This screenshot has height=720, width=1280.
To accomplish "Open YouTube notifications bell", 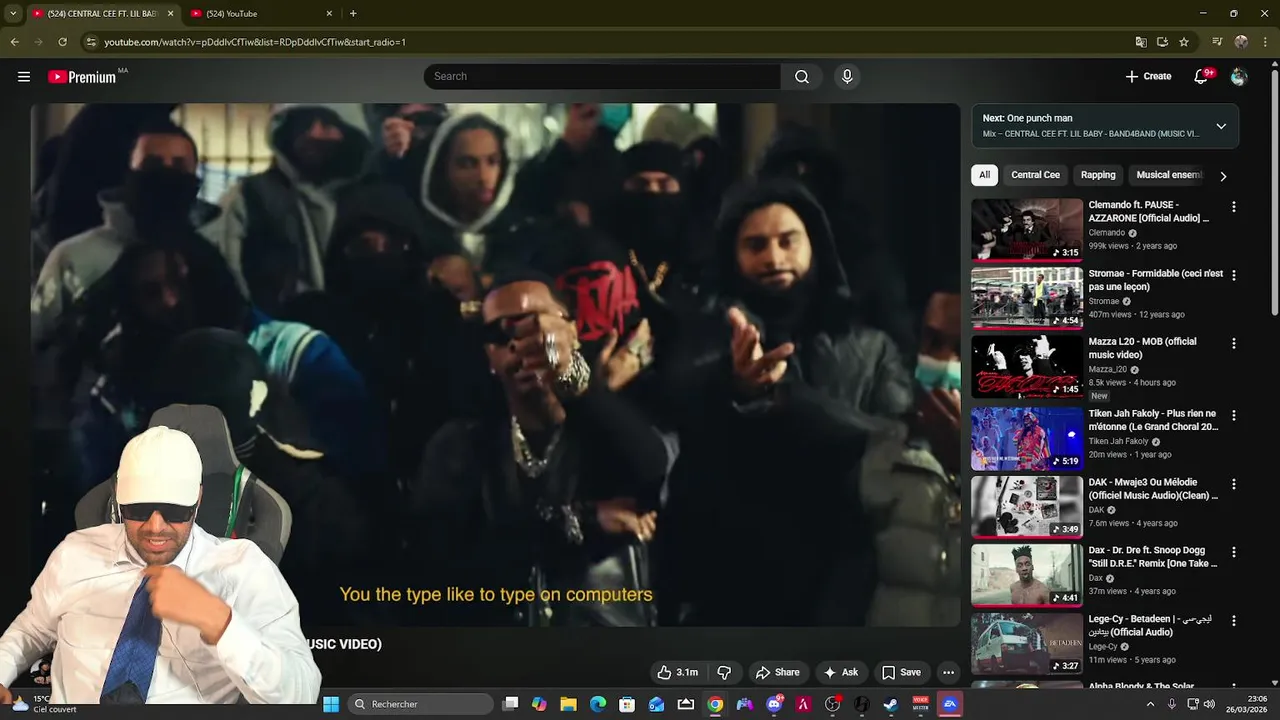I will pyautogui.click(x=1202, y=77).
